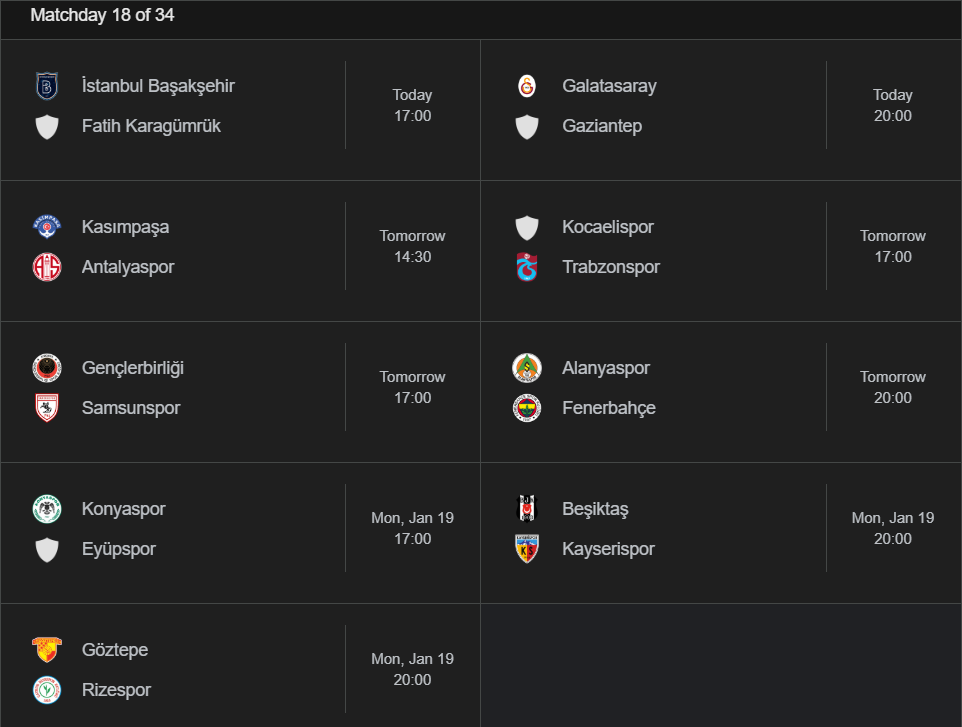Image resolution: width=962 pixels, height=727 pixels.
Task: Click the Antalyaspor team logo
Action: [x=47, y=267]
